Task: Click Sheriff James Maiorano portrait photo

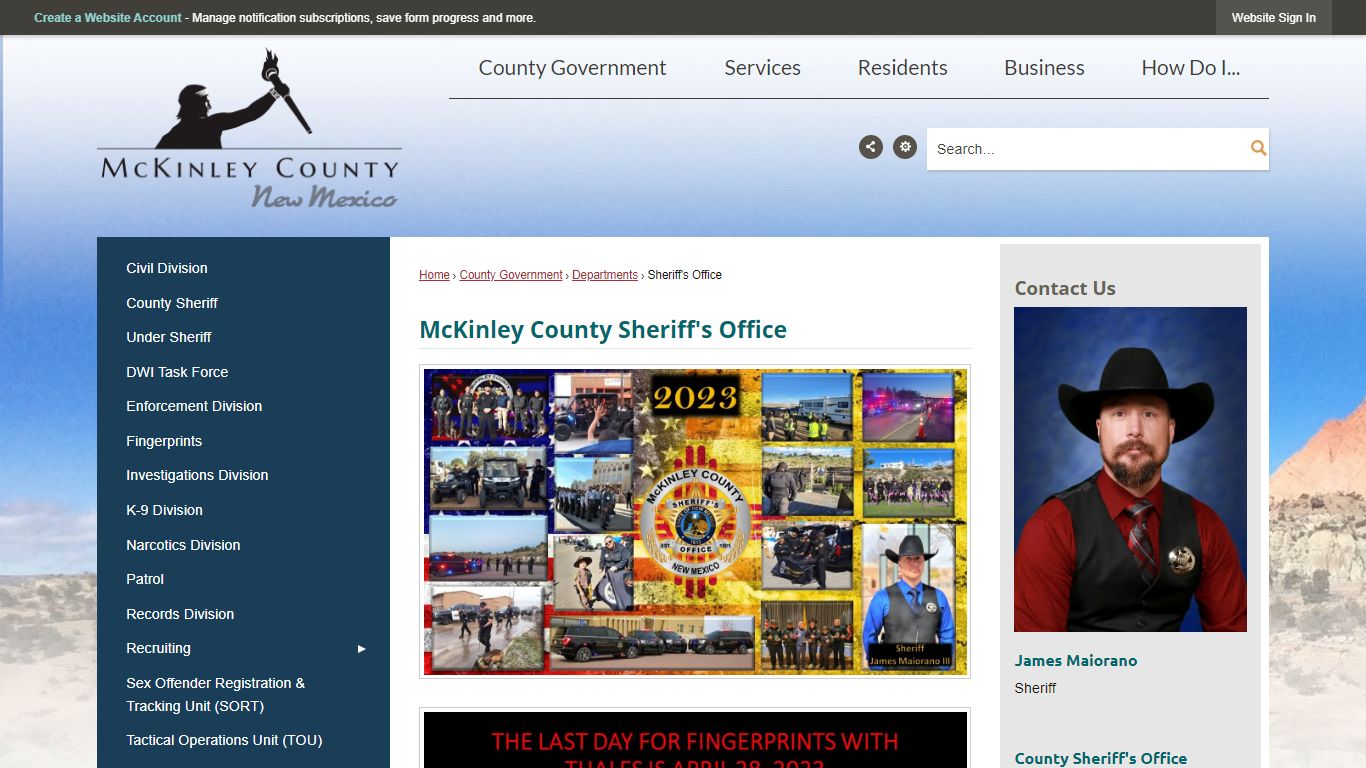Action: (x=1130, y=469)
